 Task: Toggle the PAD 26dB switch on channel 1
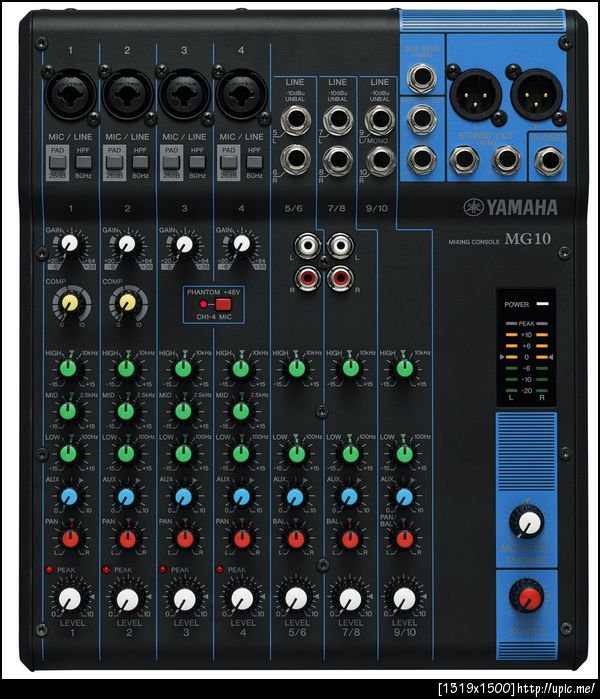tap(57, 163)
